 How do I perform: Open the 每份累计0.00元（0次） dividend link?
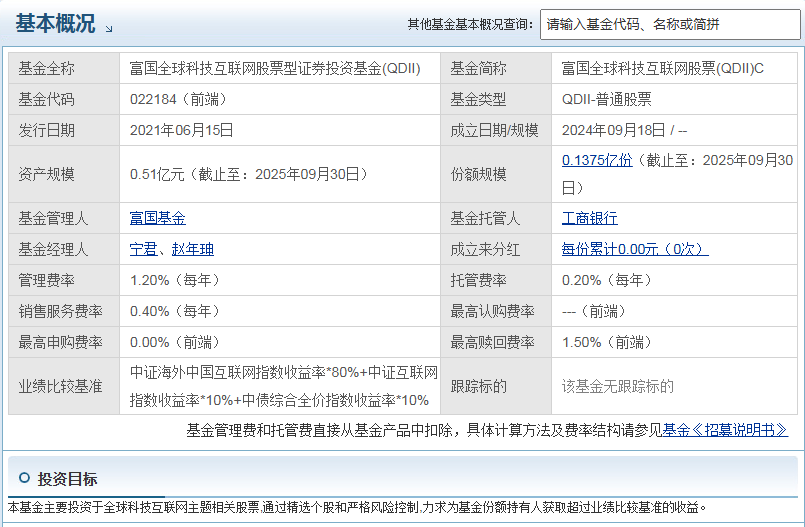(635, 249)
